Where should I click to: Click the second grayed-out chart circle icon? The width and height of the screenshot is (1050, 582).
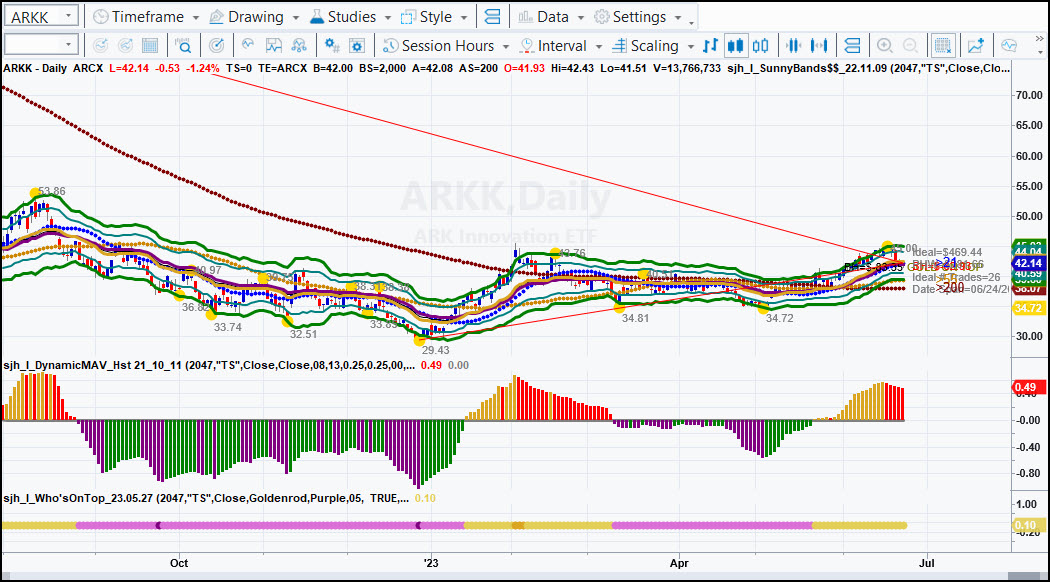tap(125, 46)
